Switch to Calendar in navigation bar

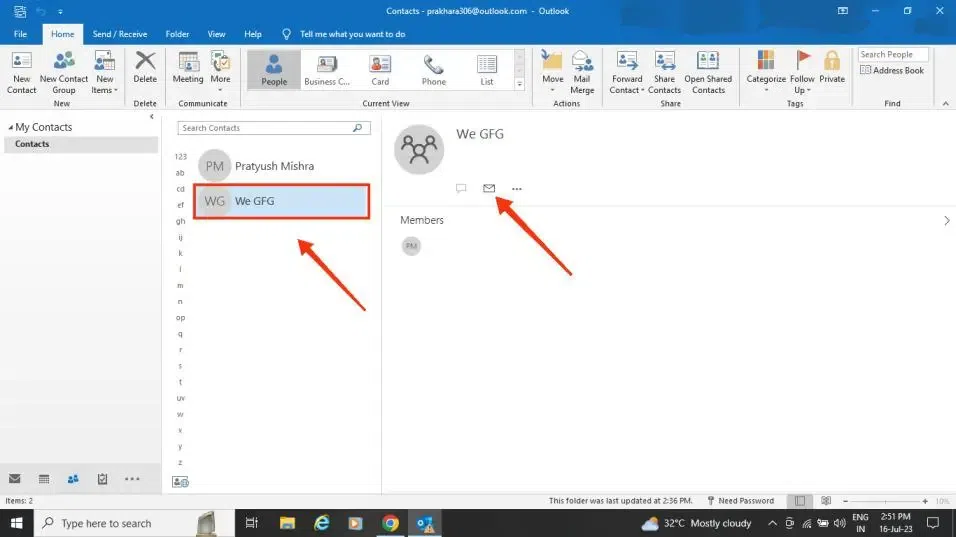(x=44, y=479)
